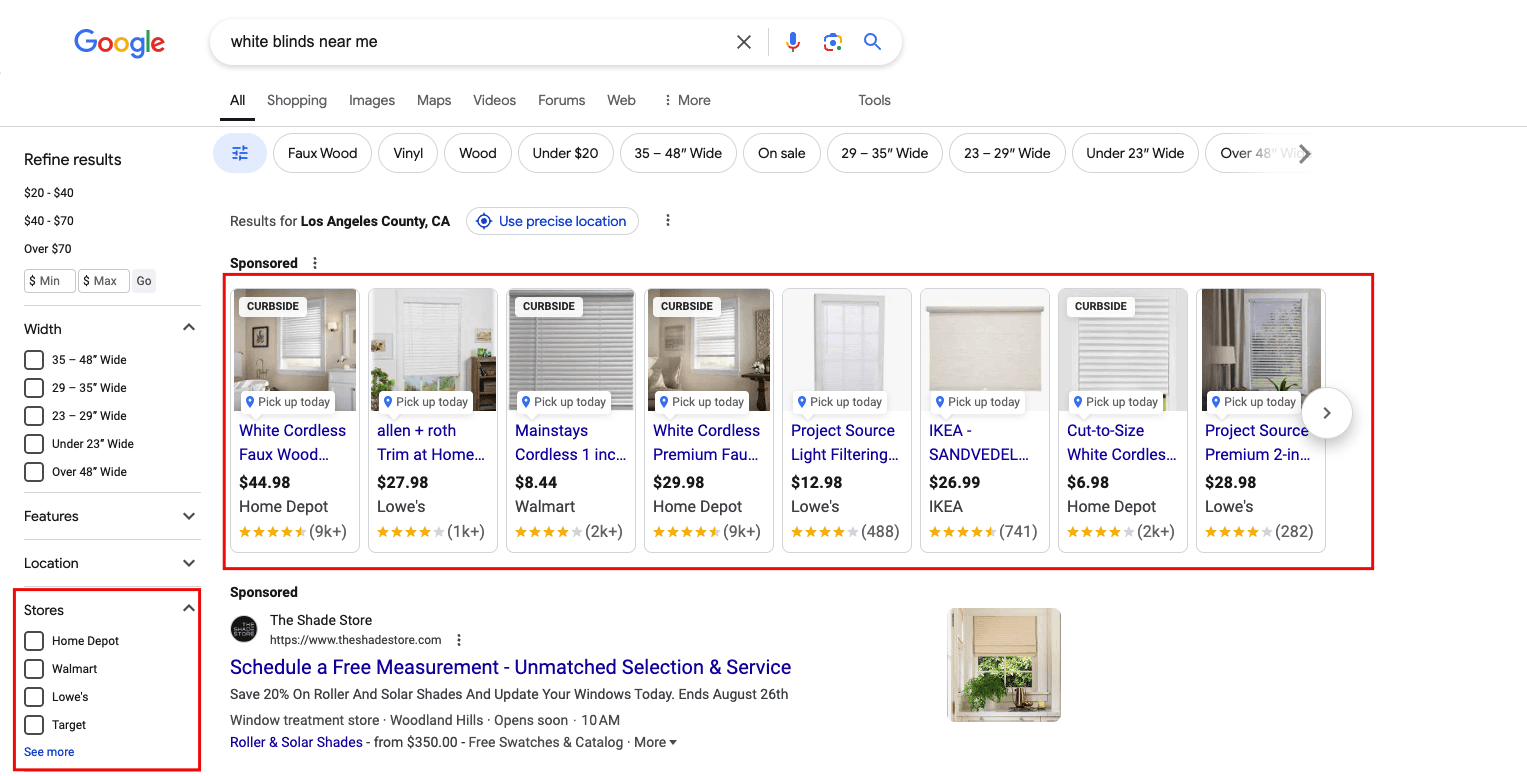
Task: Click the next arrow on product carousel
Action: [x=1326, y=412]
